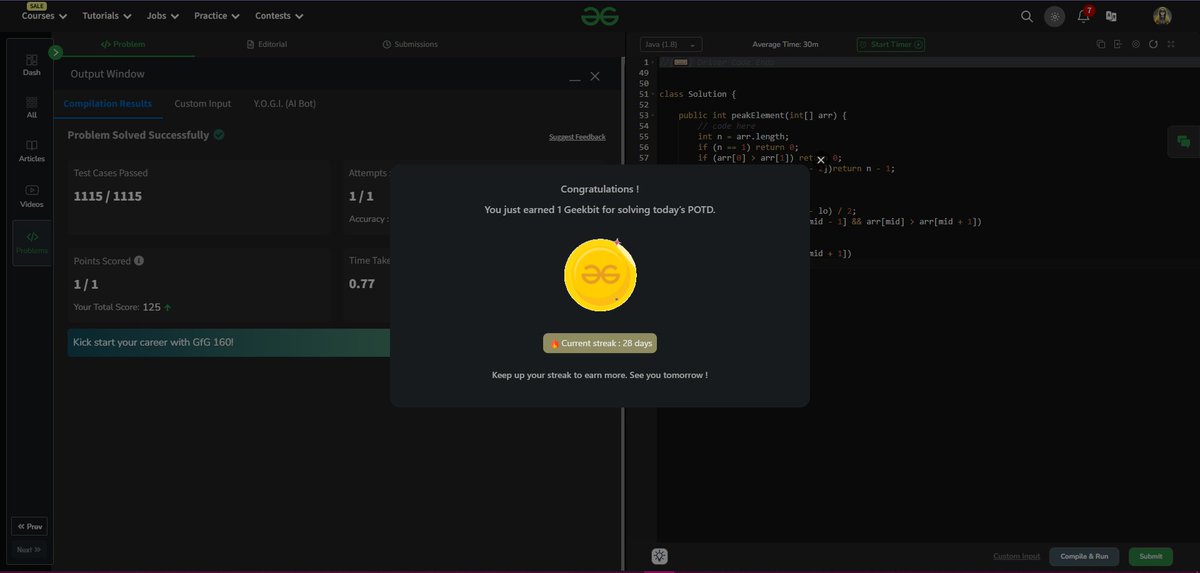This screenshot has height=573, width=1200.
Task: Open the search magnifier icon in header
Action: point(1026,16)
